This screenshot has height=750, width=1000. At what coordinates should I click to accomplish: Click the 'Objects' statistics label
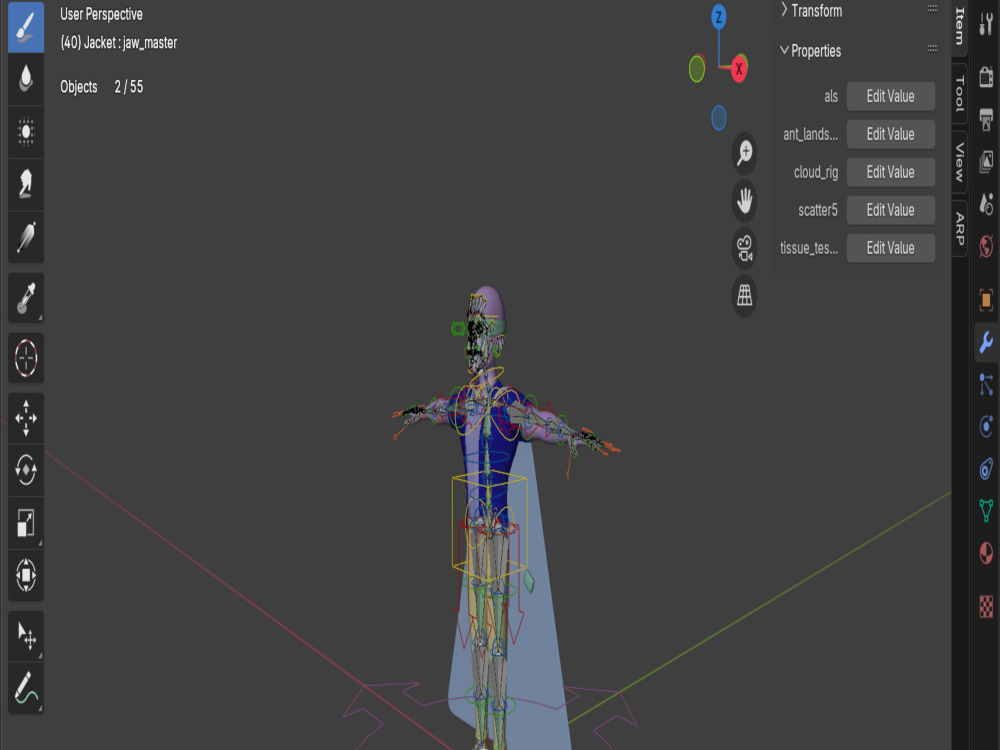click(x=78, y=87)
